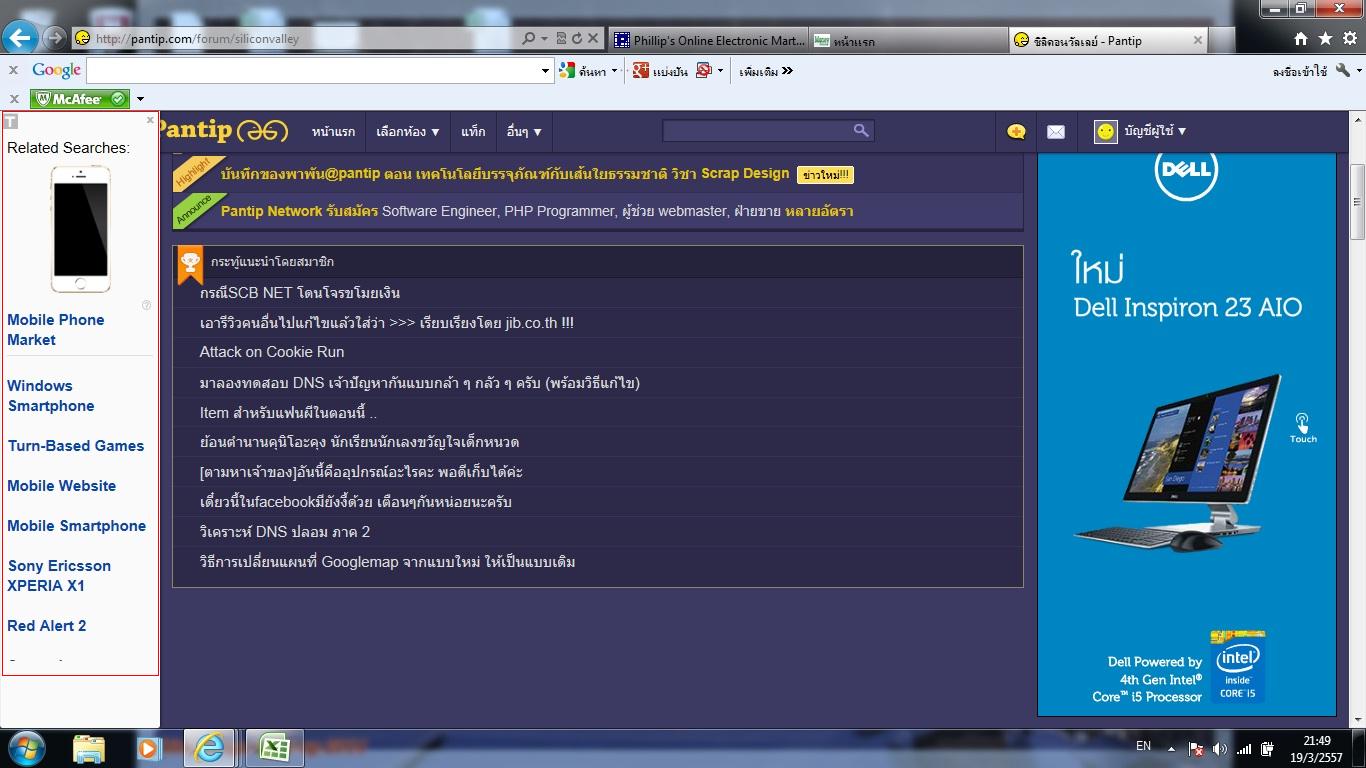Stop loading with the address bar X
Screen dimensions: 1366x768
pyautogui.click(x=592, y=38)
